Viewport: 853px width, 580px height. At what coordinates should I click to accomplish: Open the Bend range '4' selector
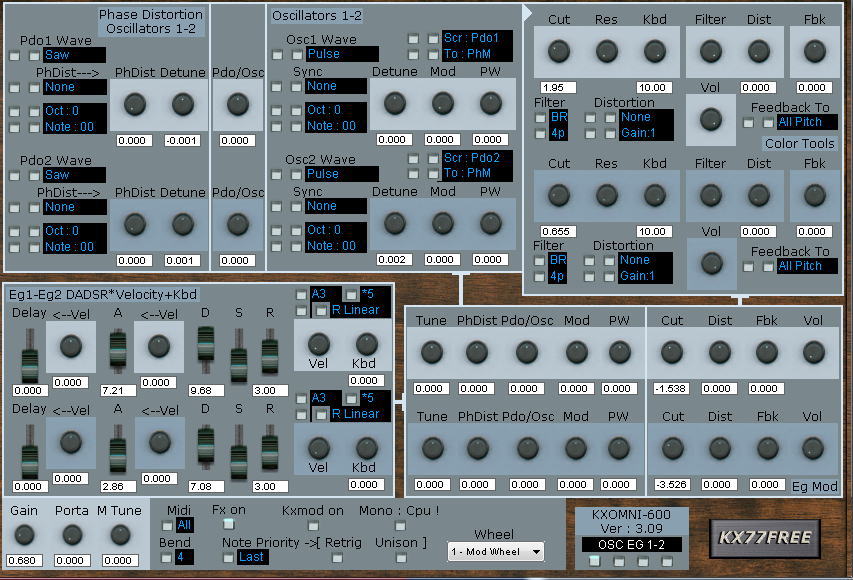(184, 557)
